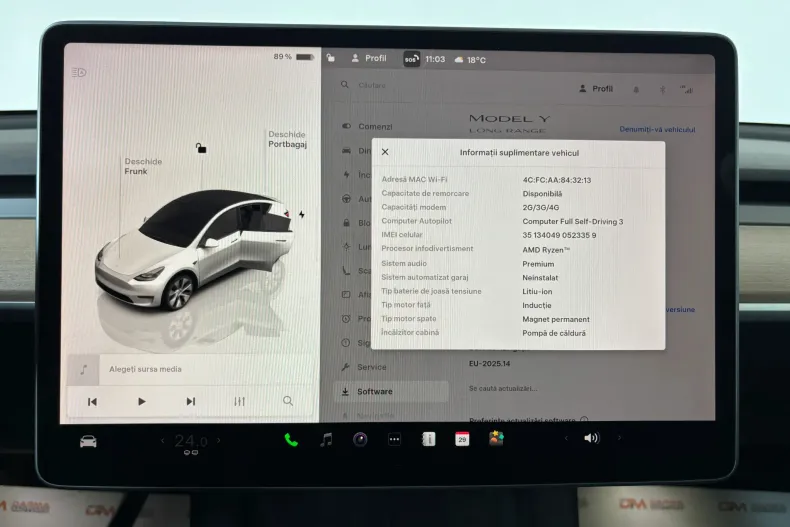Tap the IMEI celular number
Image resolution: width=790 pixels, height=527 pixels.
559,235
